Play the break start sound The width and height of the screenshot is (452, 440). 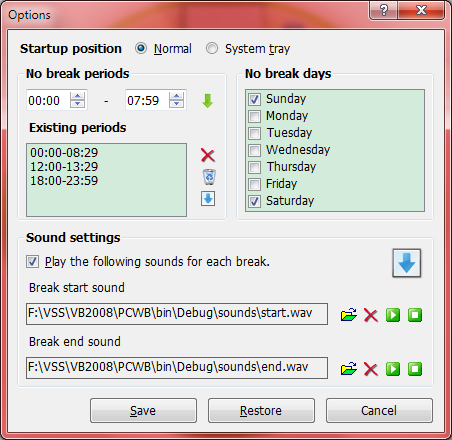pyautogui.click(x=393, y=315)
